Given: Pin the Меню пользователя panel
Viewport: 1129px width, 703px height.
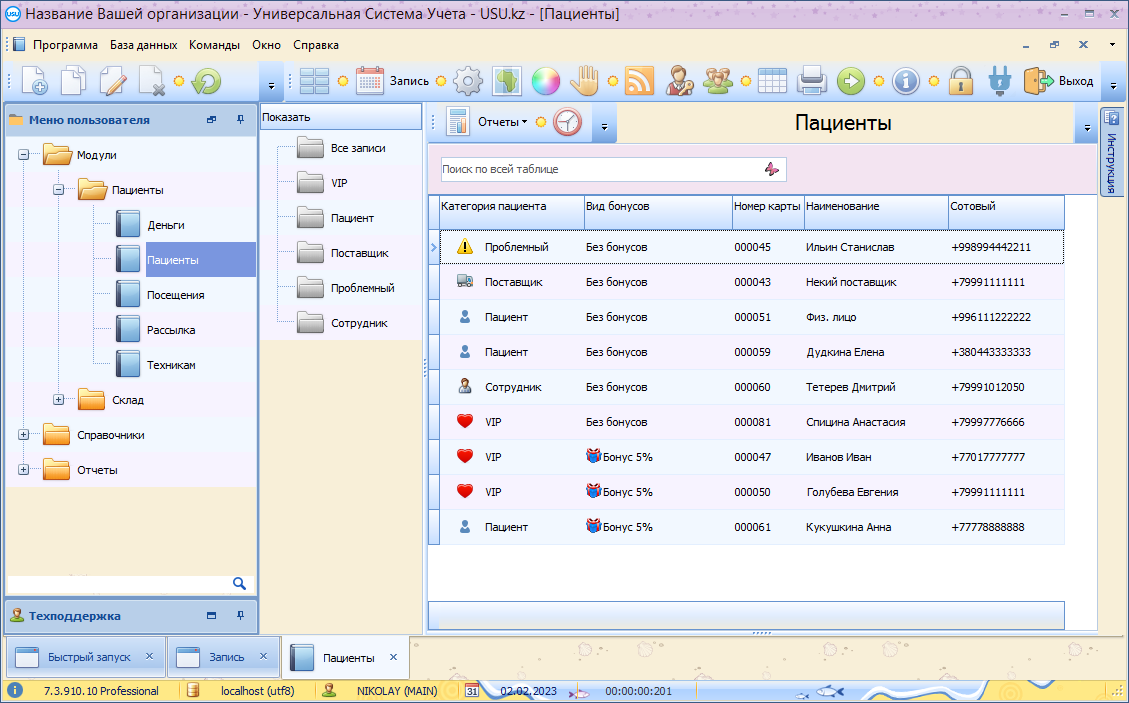Looking at the screenshot, I should (x=240, y=120).
